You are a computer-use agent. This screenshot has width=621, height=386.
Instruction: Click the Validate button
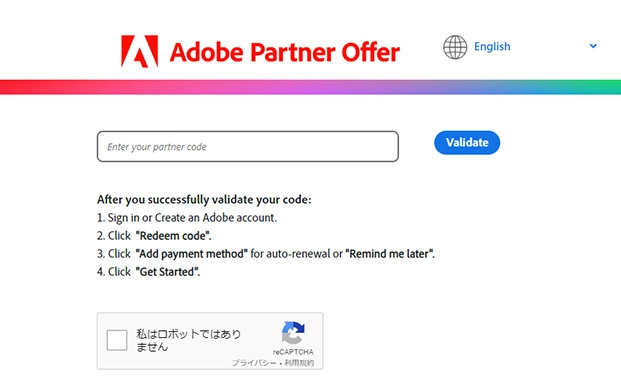point(467,143)
